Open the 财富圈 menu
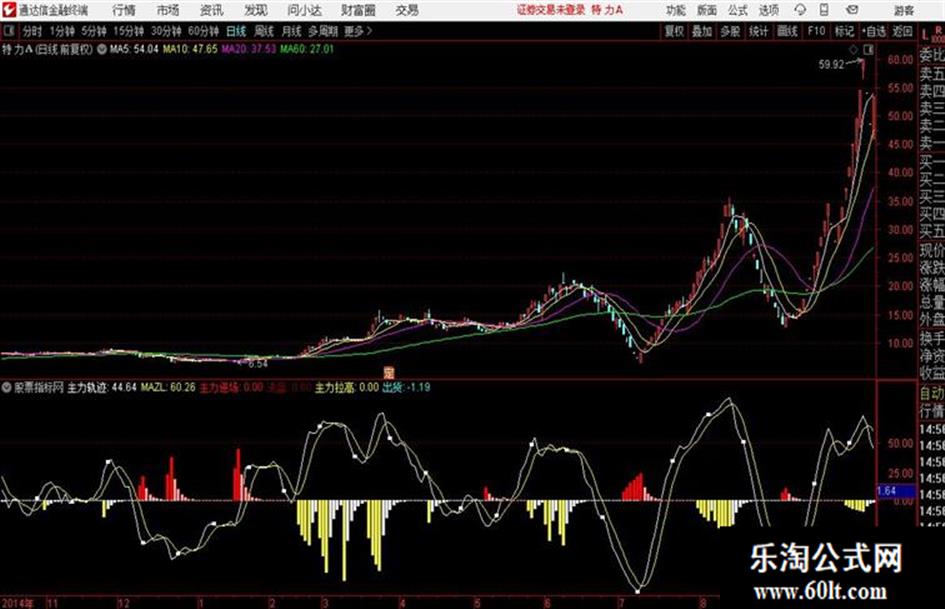Screen dimensions: 945x609 point(358,10)
